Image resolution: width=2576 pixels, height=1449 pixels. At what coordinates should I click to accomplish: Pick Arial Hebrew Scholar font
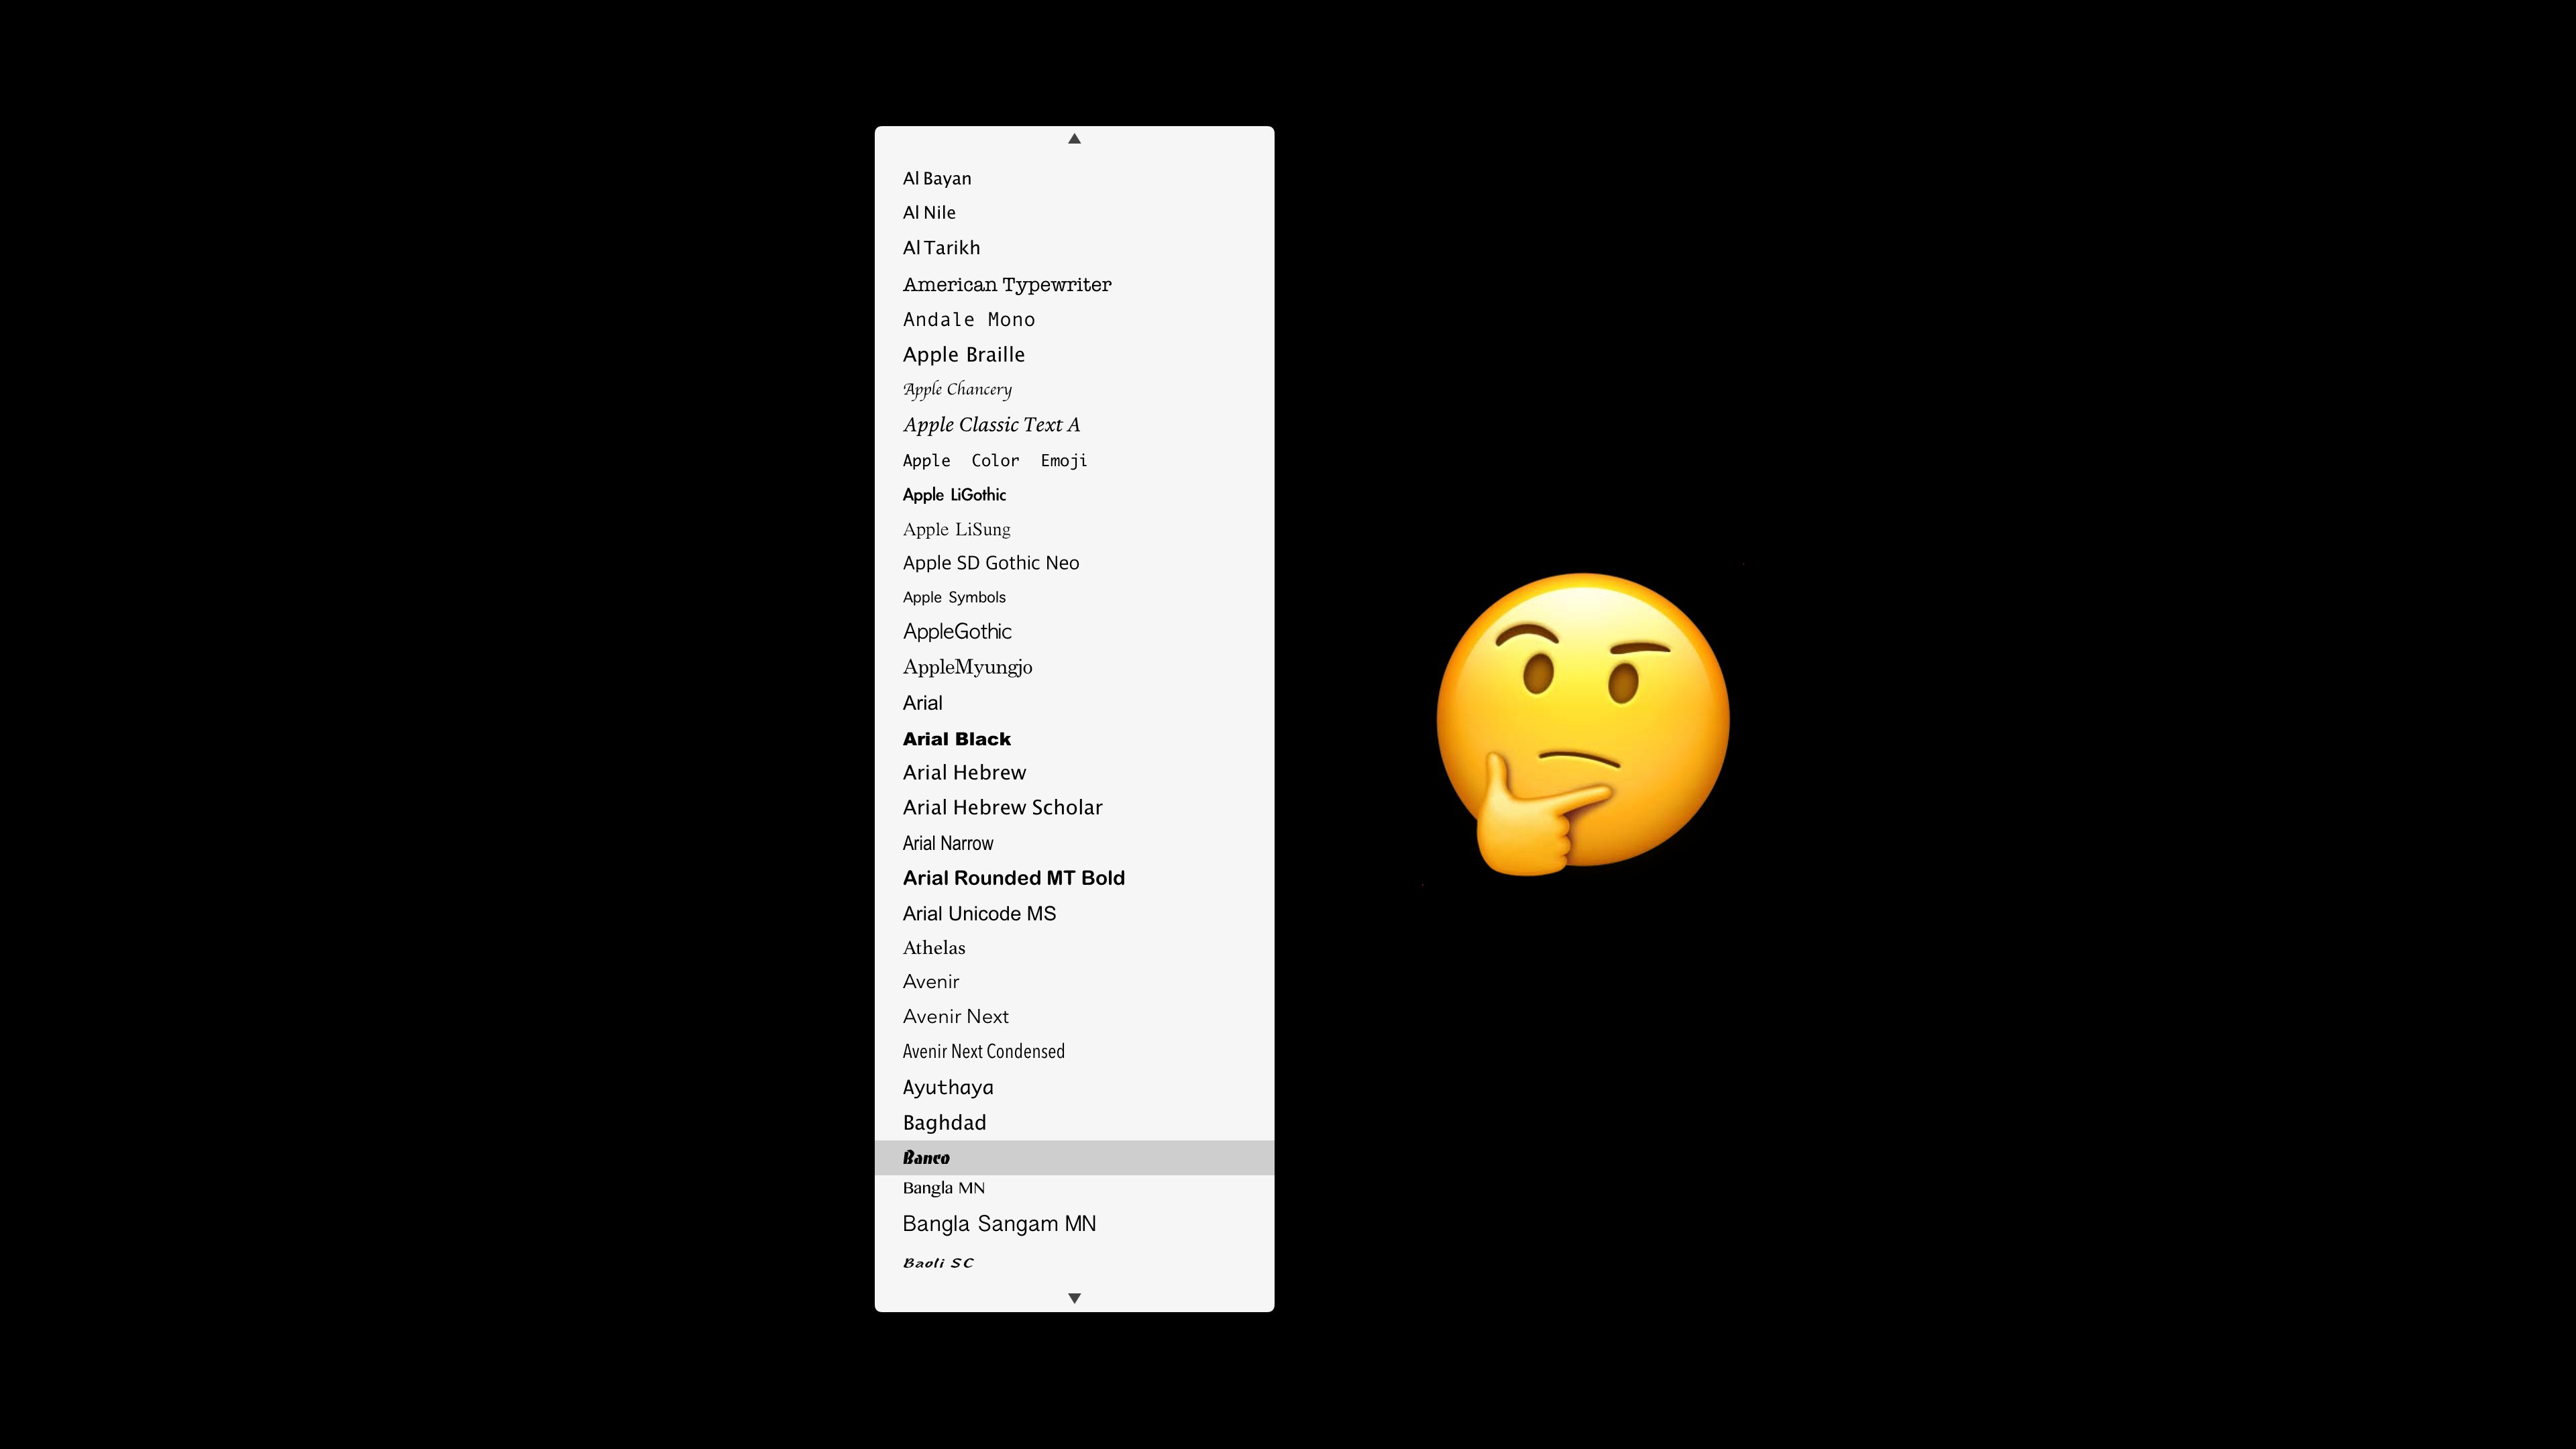(1074, 807)
